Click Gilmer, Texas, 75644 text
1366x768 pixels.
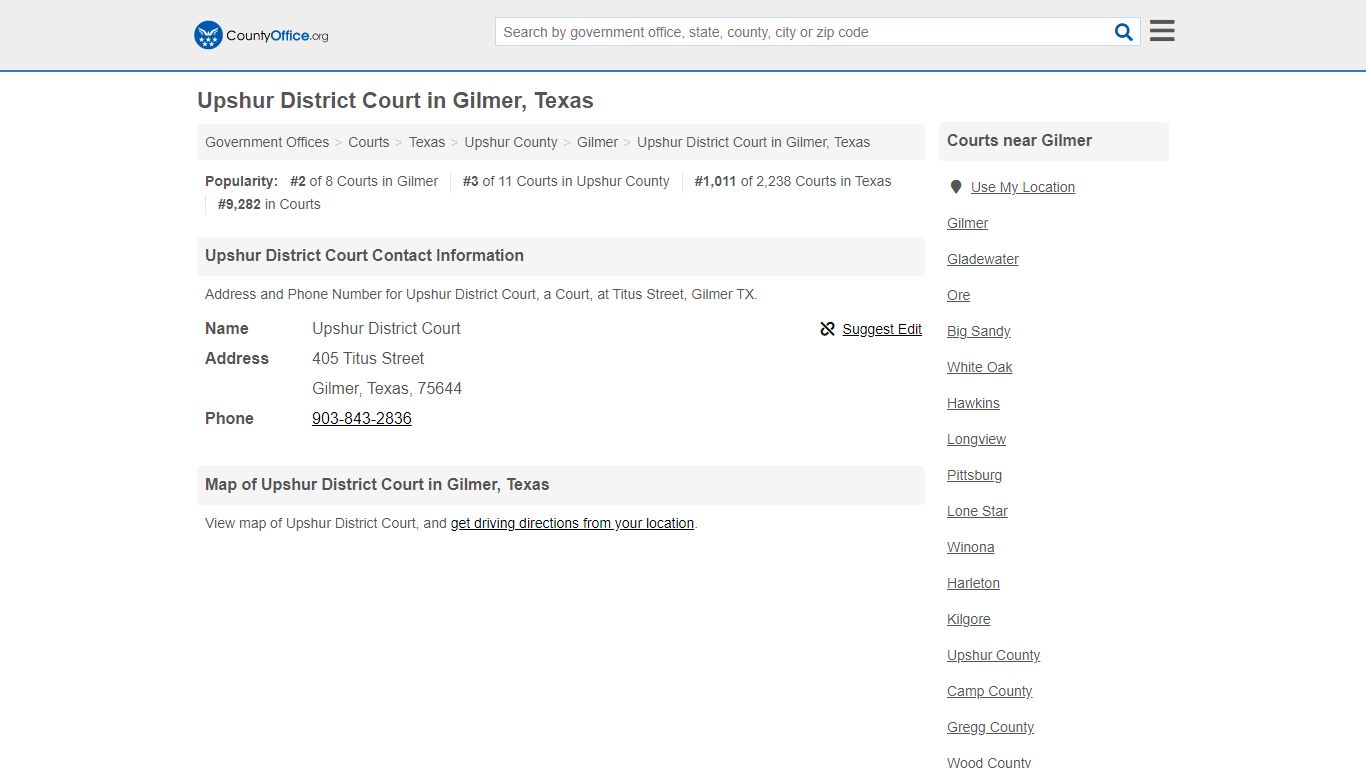[x=387, y=388]
